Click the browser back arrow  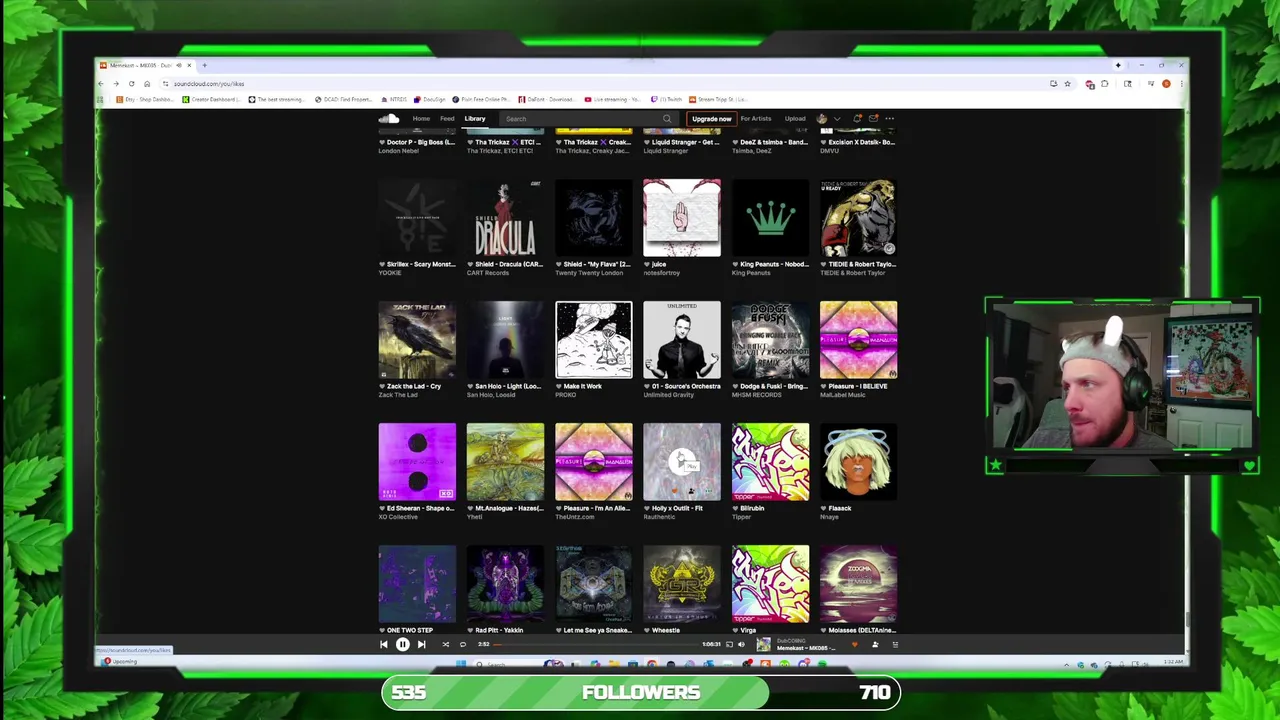[x=101, y=84]
